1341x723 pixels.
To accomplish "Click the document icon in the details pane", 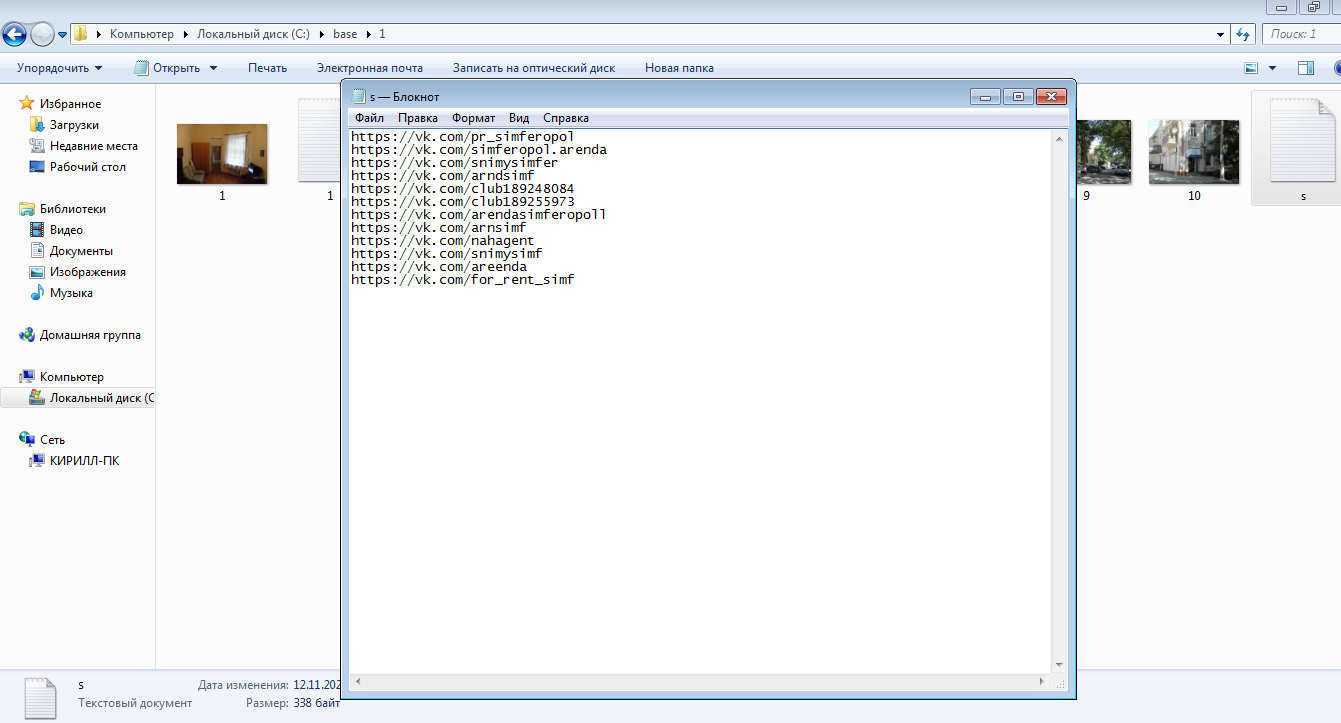I will pos(40,697).
